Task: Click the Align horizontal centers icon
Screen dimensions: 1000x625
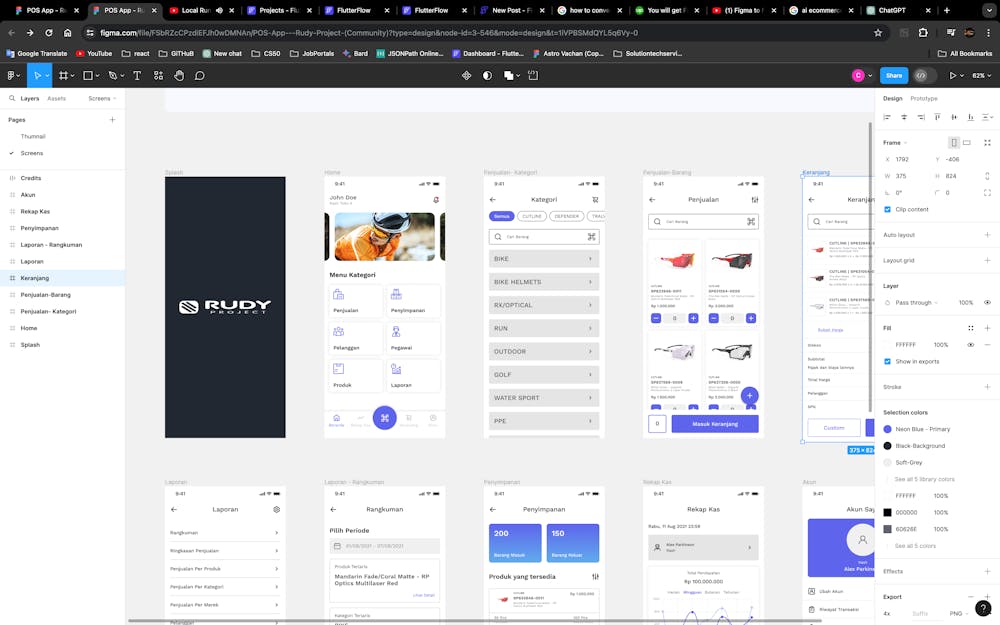Action: [x=904, y=117]
